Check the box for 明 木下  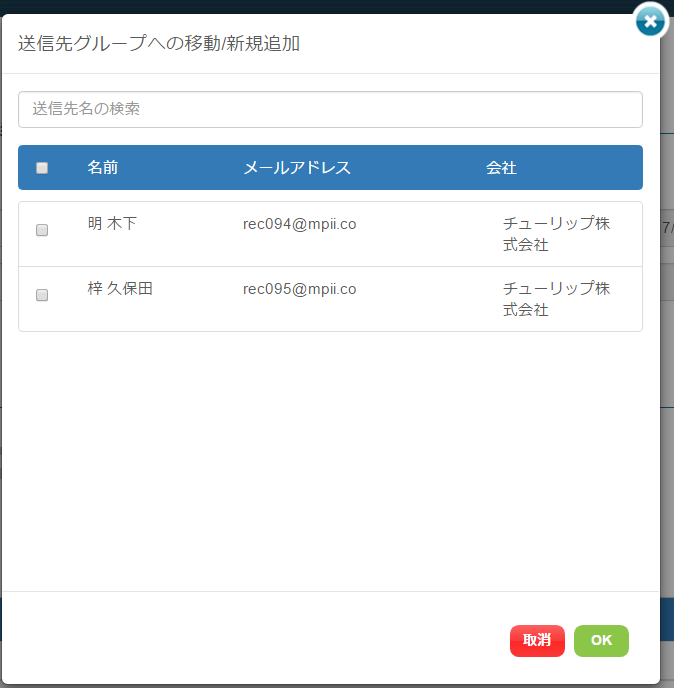[42, 230]
